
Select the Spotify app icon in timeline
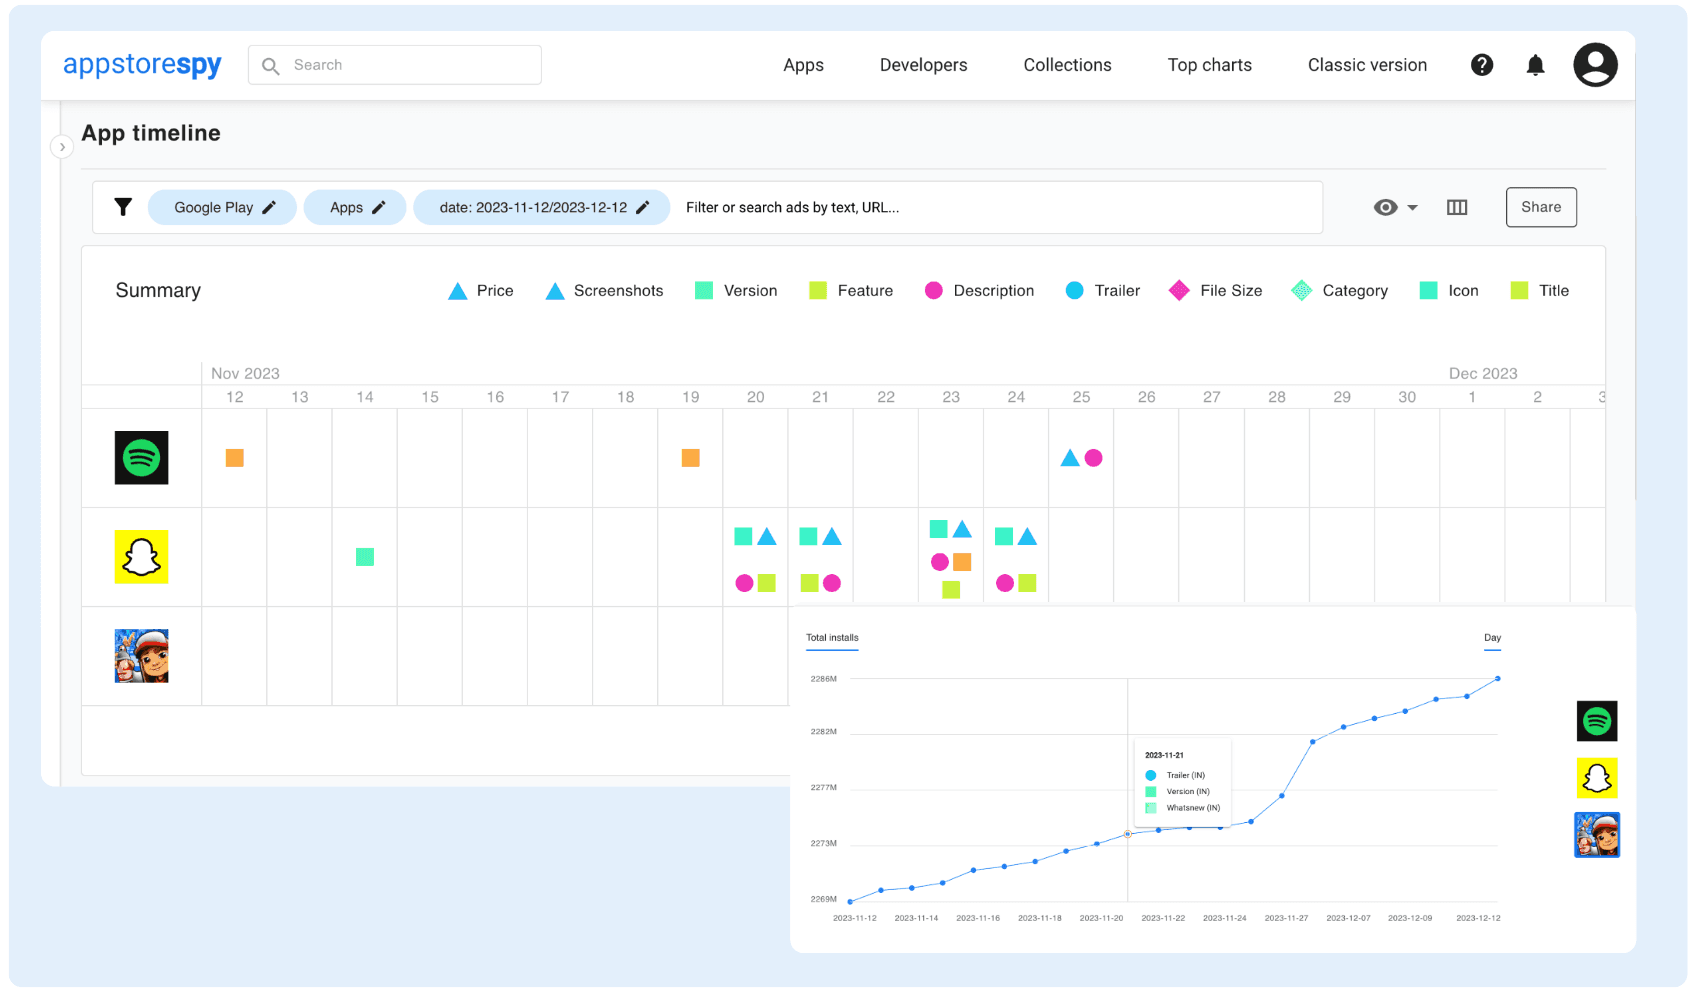pos(141,458)
